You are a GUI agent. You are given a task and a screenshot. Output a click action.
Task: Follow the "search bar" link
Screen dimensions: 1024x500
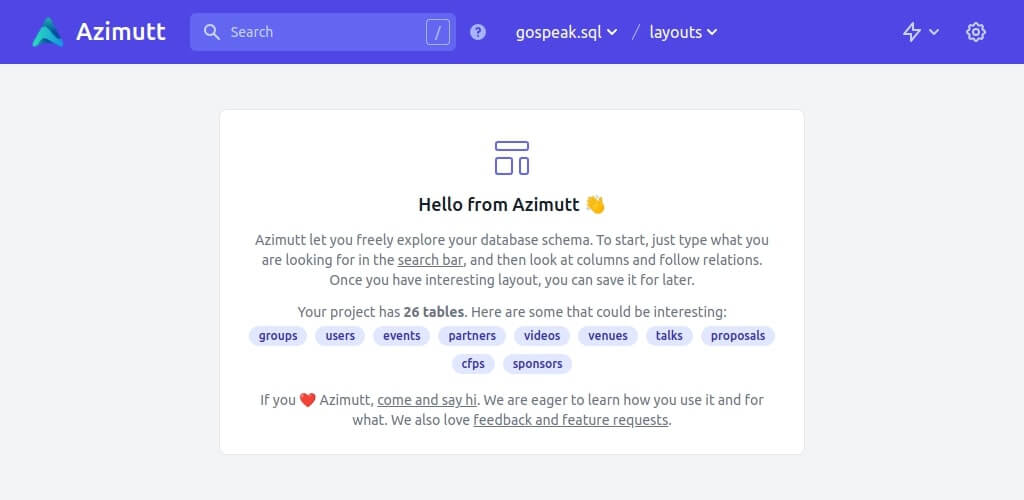[x=430, y=260]
